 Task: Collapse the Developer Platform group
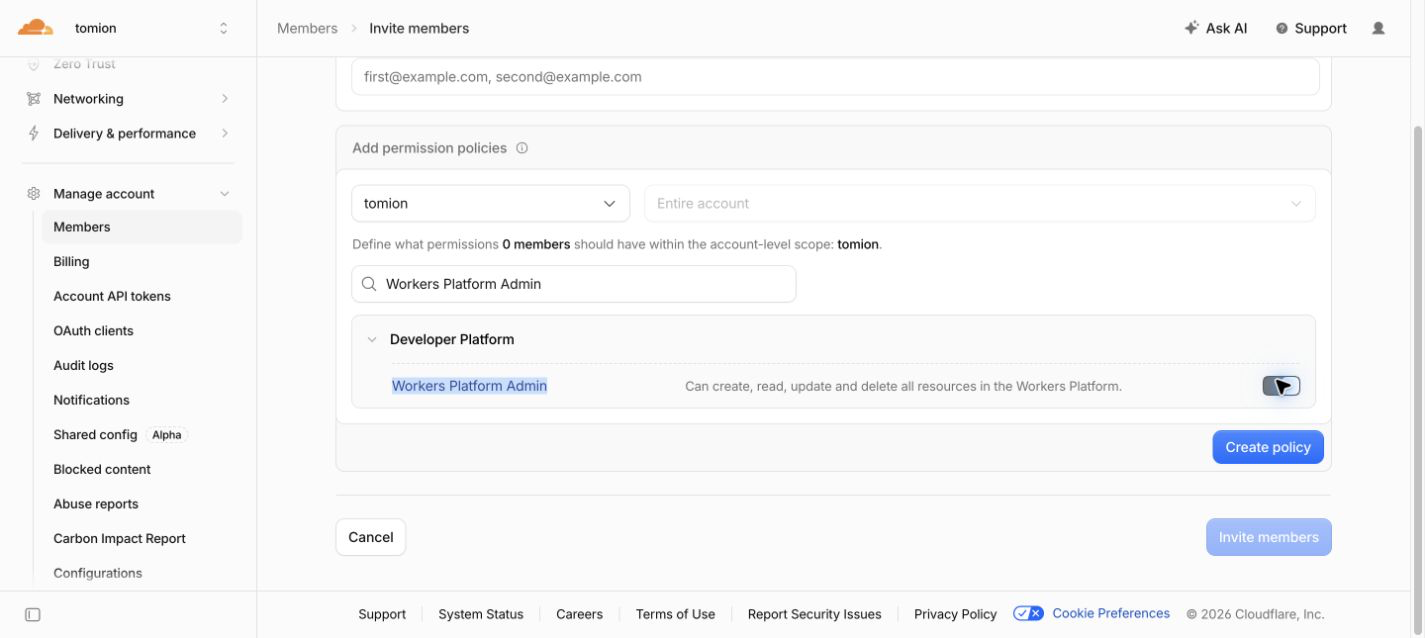click(372, 340)
